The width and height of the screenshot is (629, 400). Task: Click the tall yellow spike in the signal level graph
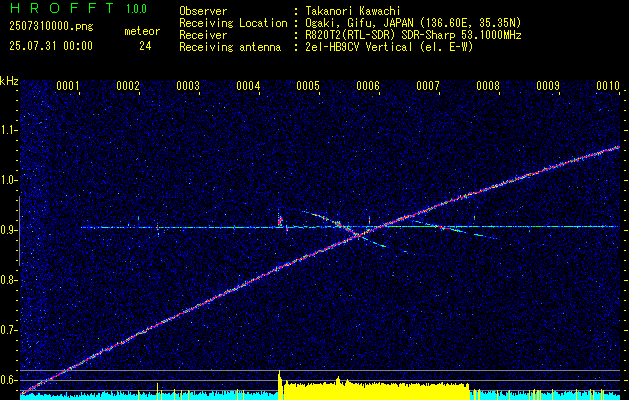[280, 385]
